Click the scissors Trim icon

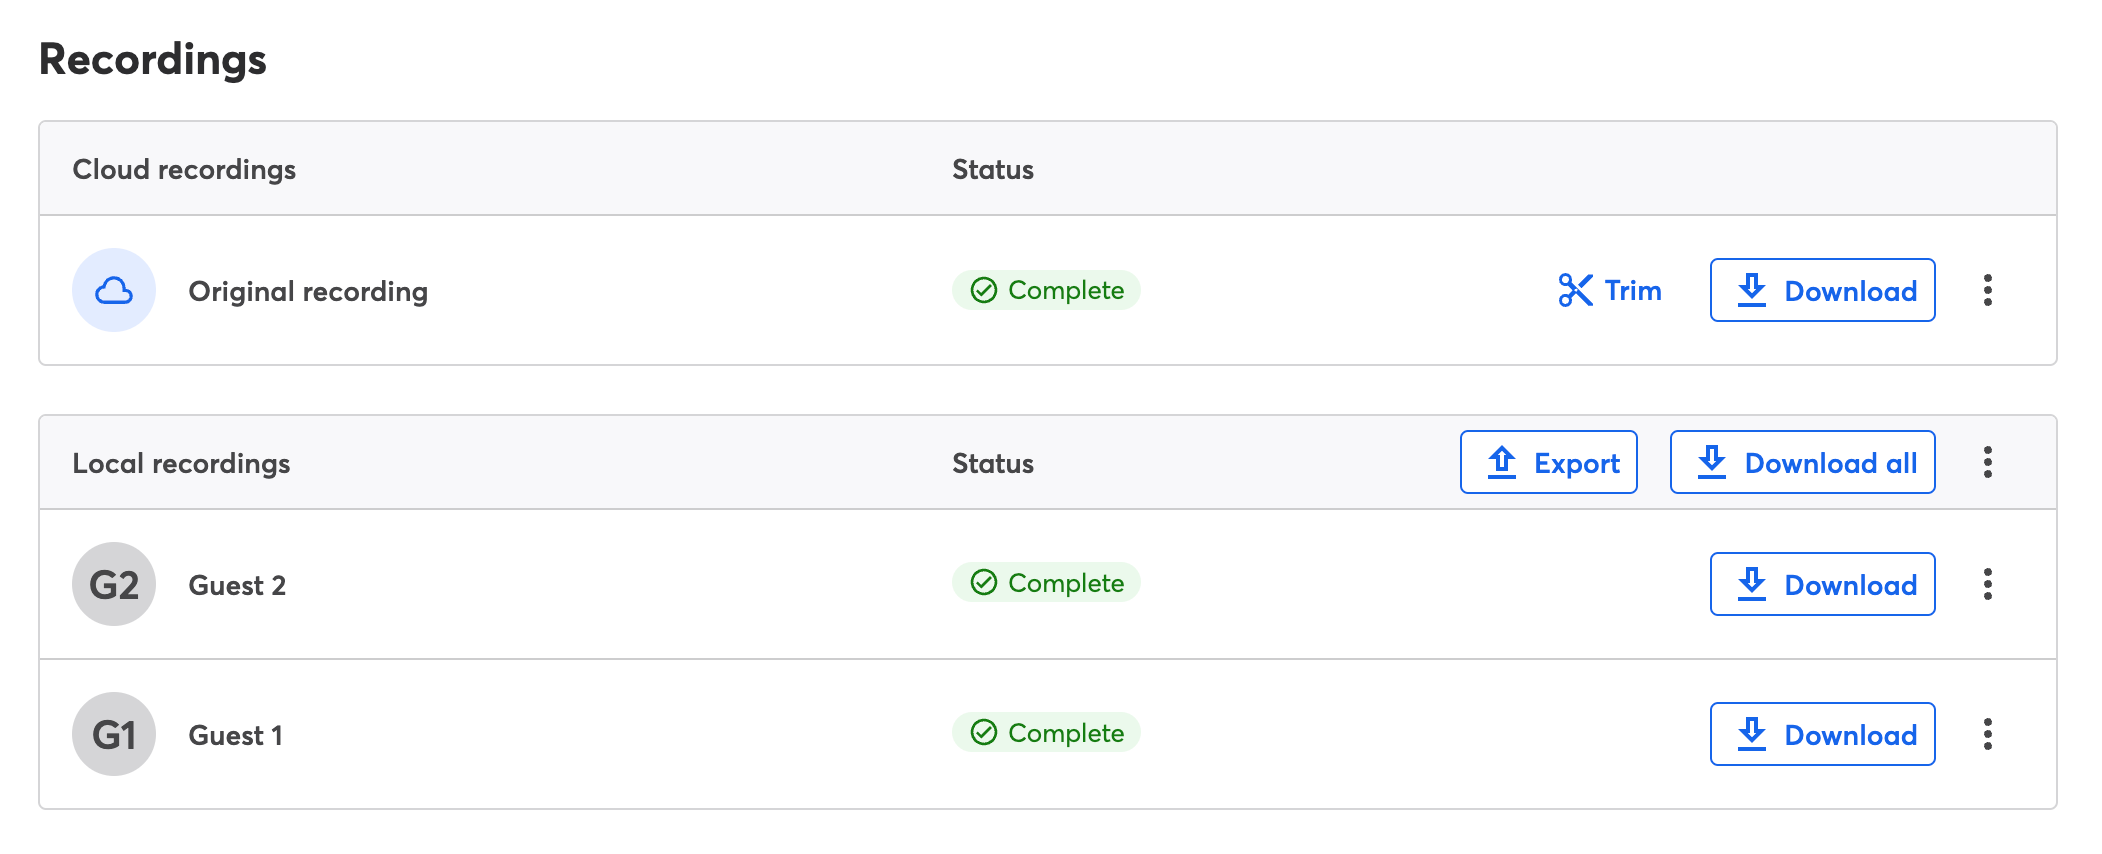(1575, 291)
